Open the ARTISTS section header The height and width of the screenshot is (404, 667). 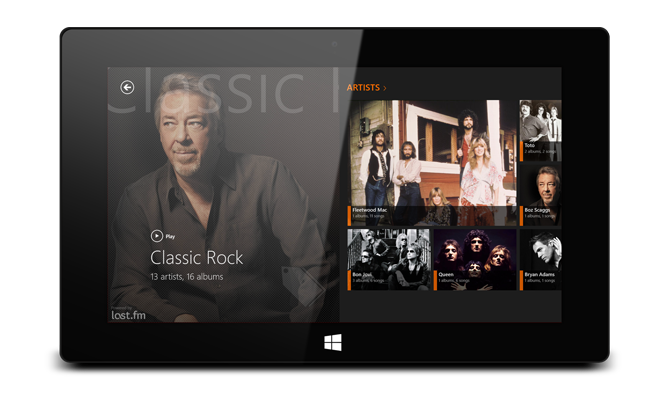tap(363, 88)
